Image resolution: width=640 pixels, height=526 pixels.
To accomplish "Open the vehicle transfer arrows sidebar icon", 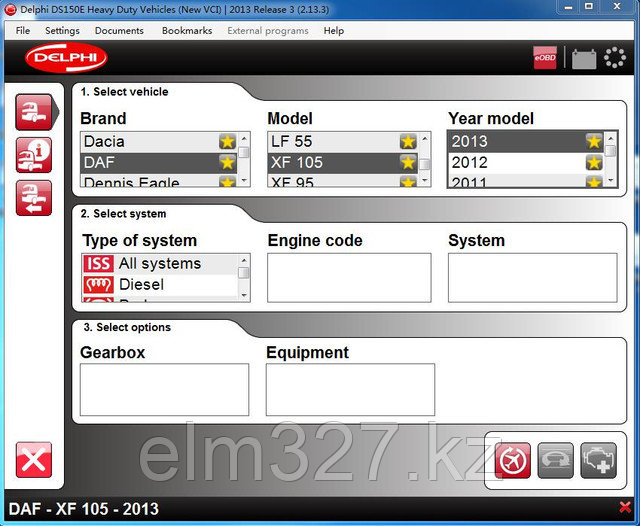I will pos(34,198).
